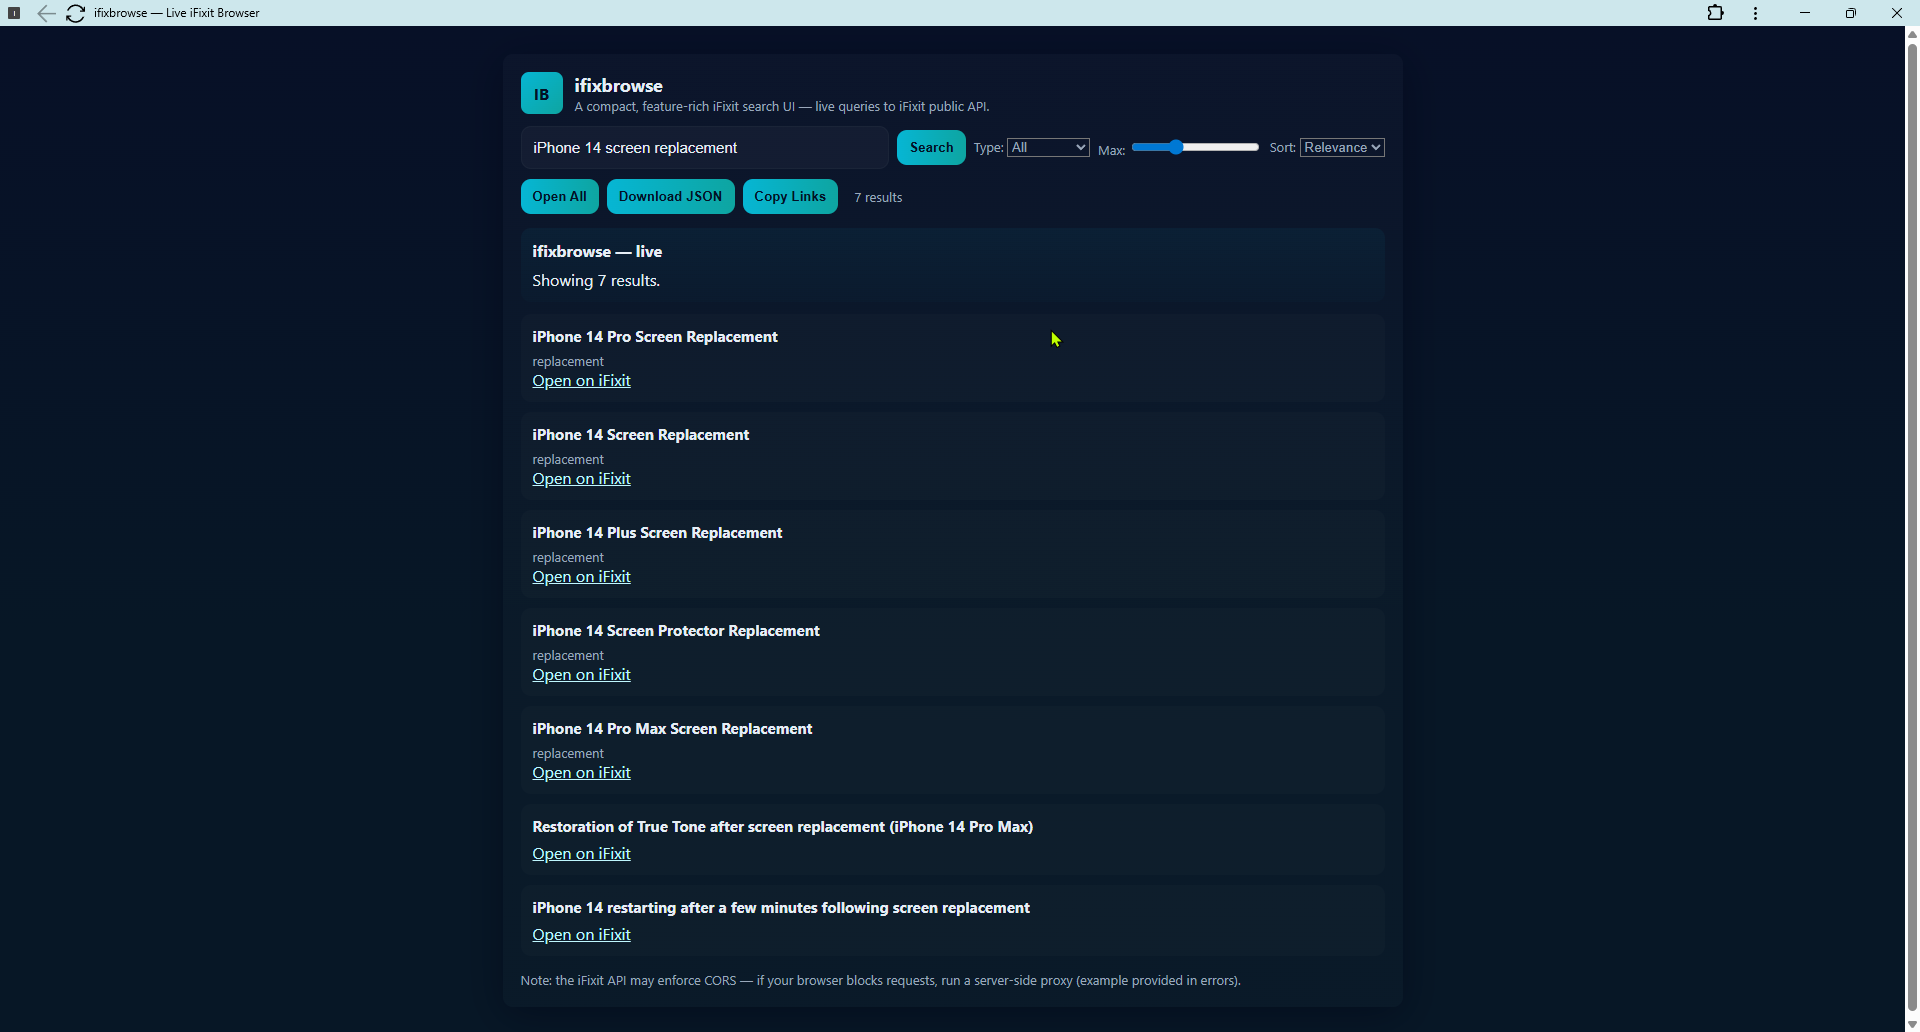Open the Sort dropdown set to Relevance
This screenshot has width=1920, height=1032.
tap(1342, 147)
